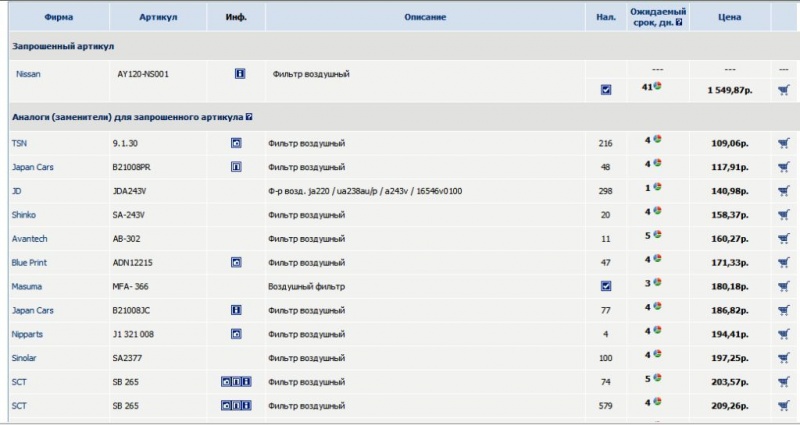Screen dimensions: 800x425
Task: Click Avantech manufacturer link
Action: (x=29, y=239)
